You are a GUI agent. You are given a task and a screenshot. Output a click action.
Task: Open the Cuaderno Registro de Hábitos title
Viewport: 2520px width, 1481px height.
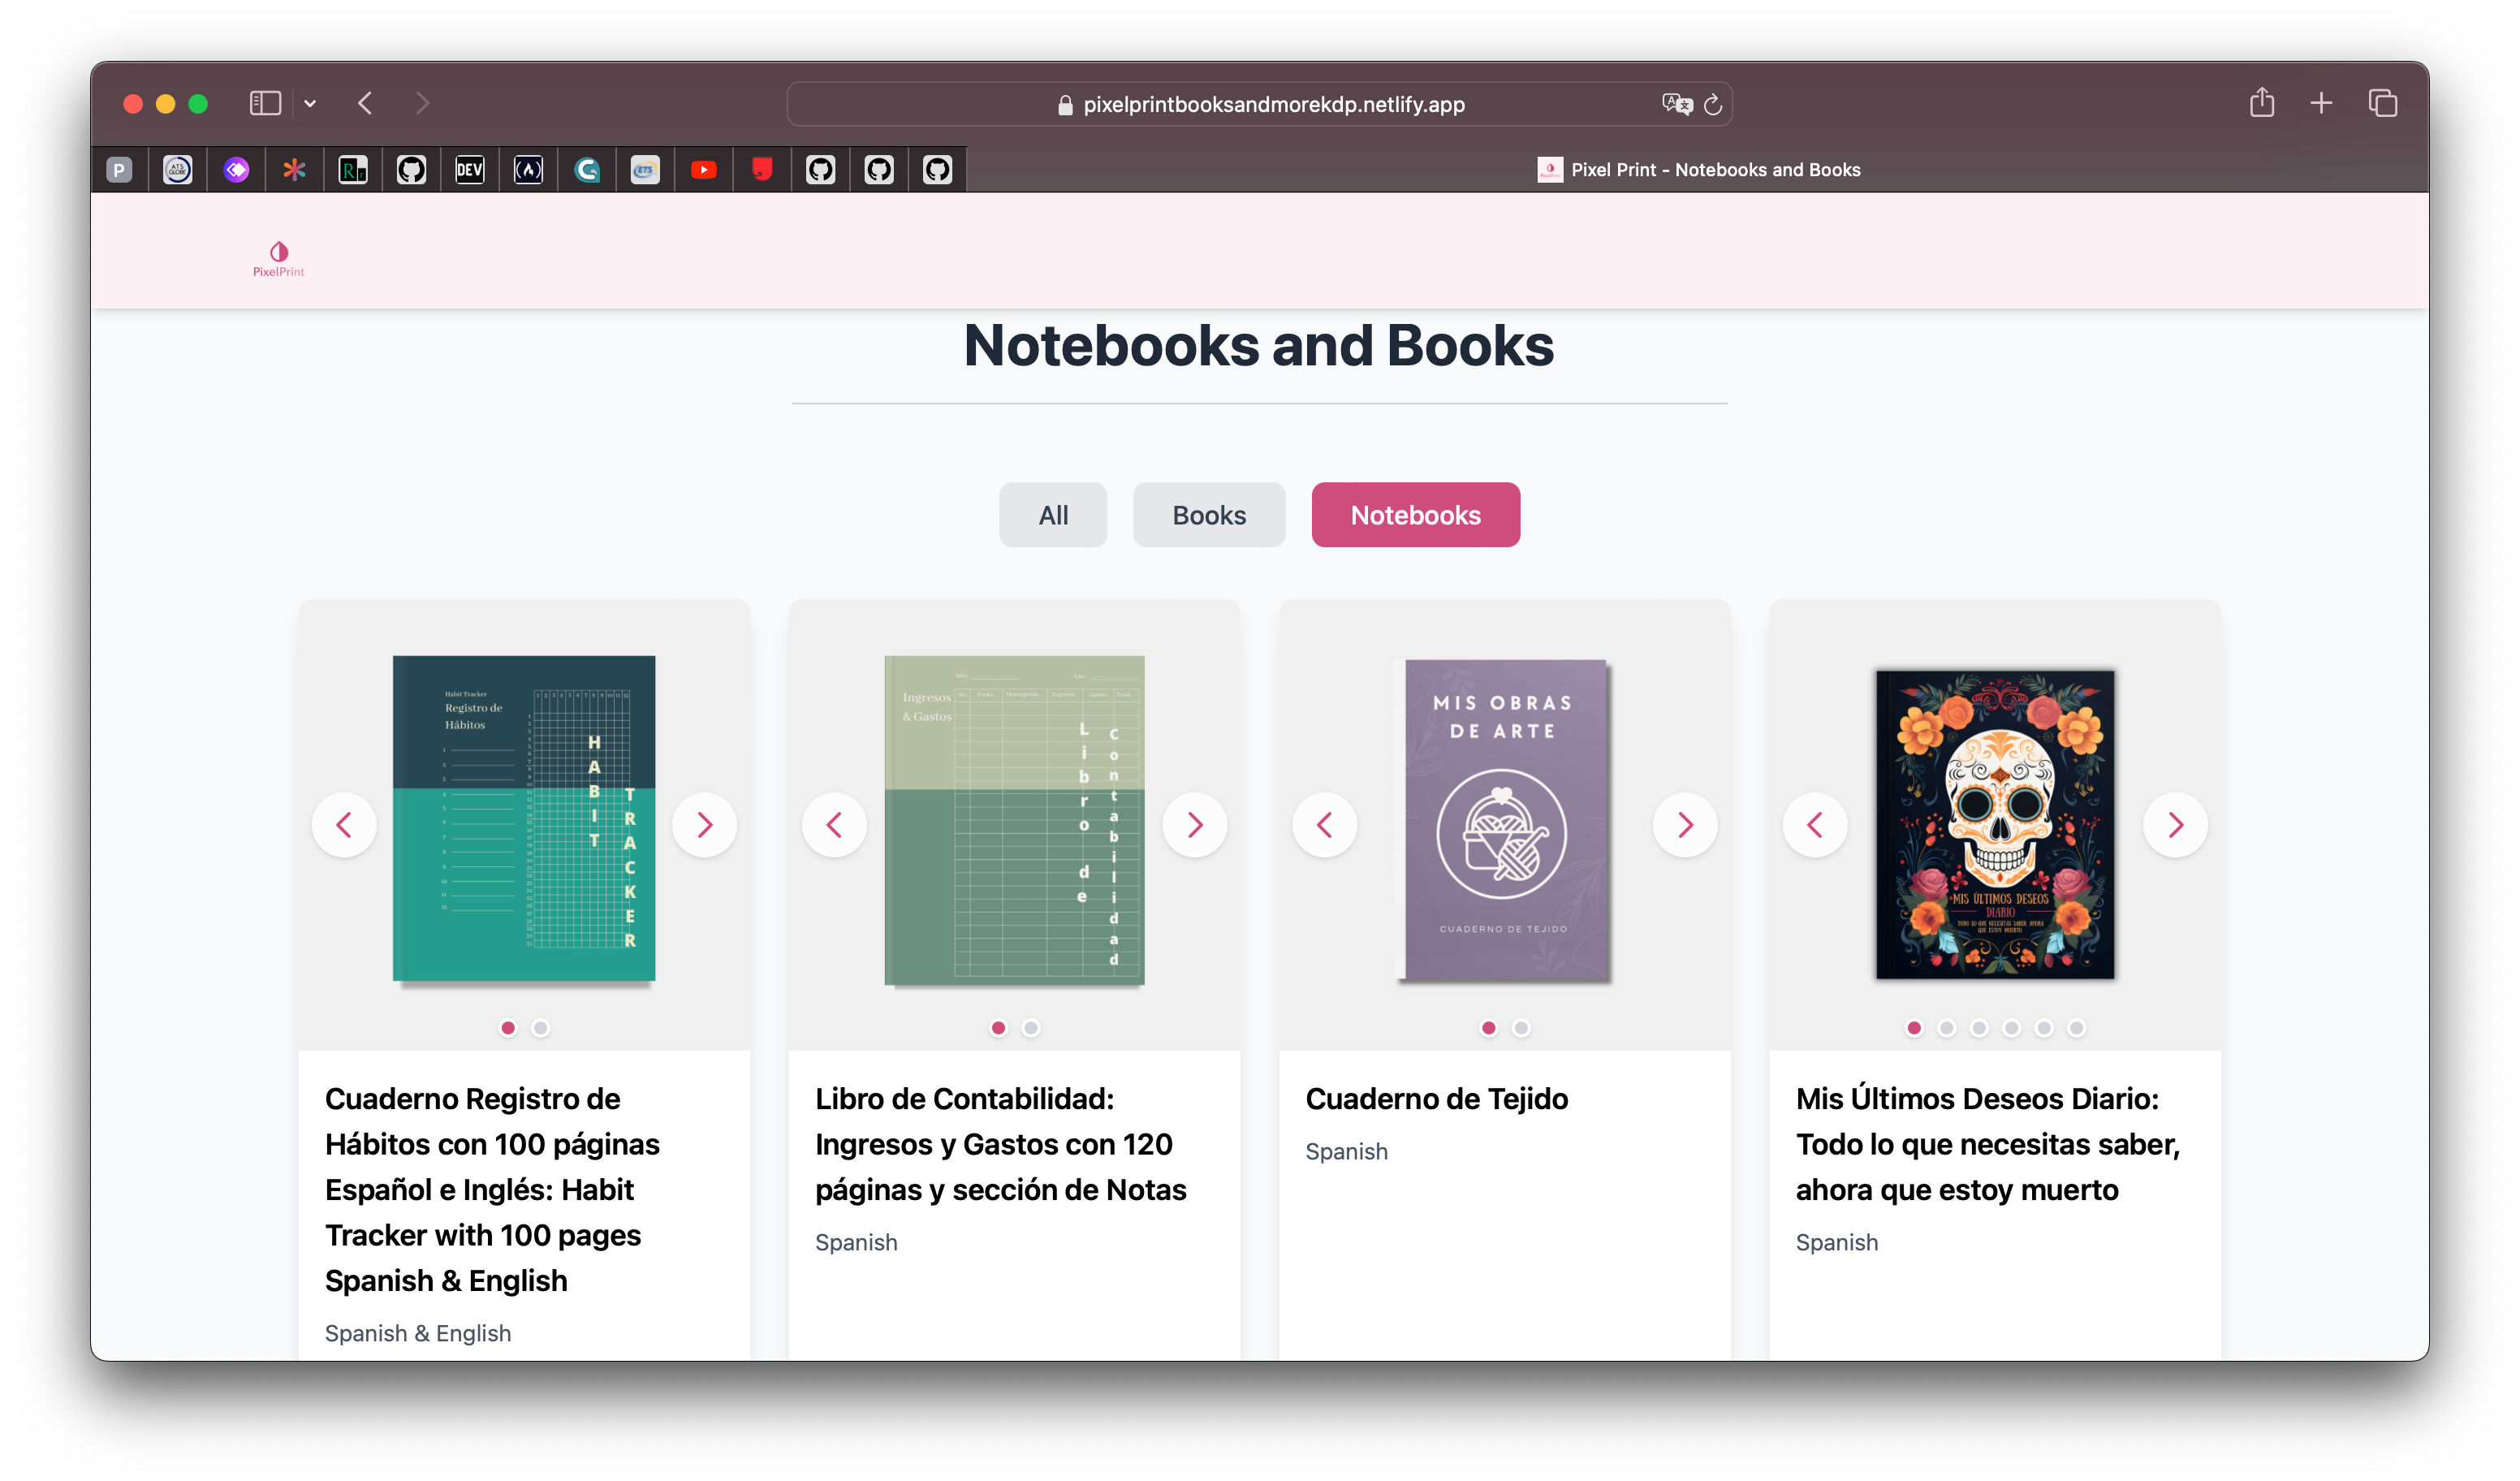coord(492,1190)
